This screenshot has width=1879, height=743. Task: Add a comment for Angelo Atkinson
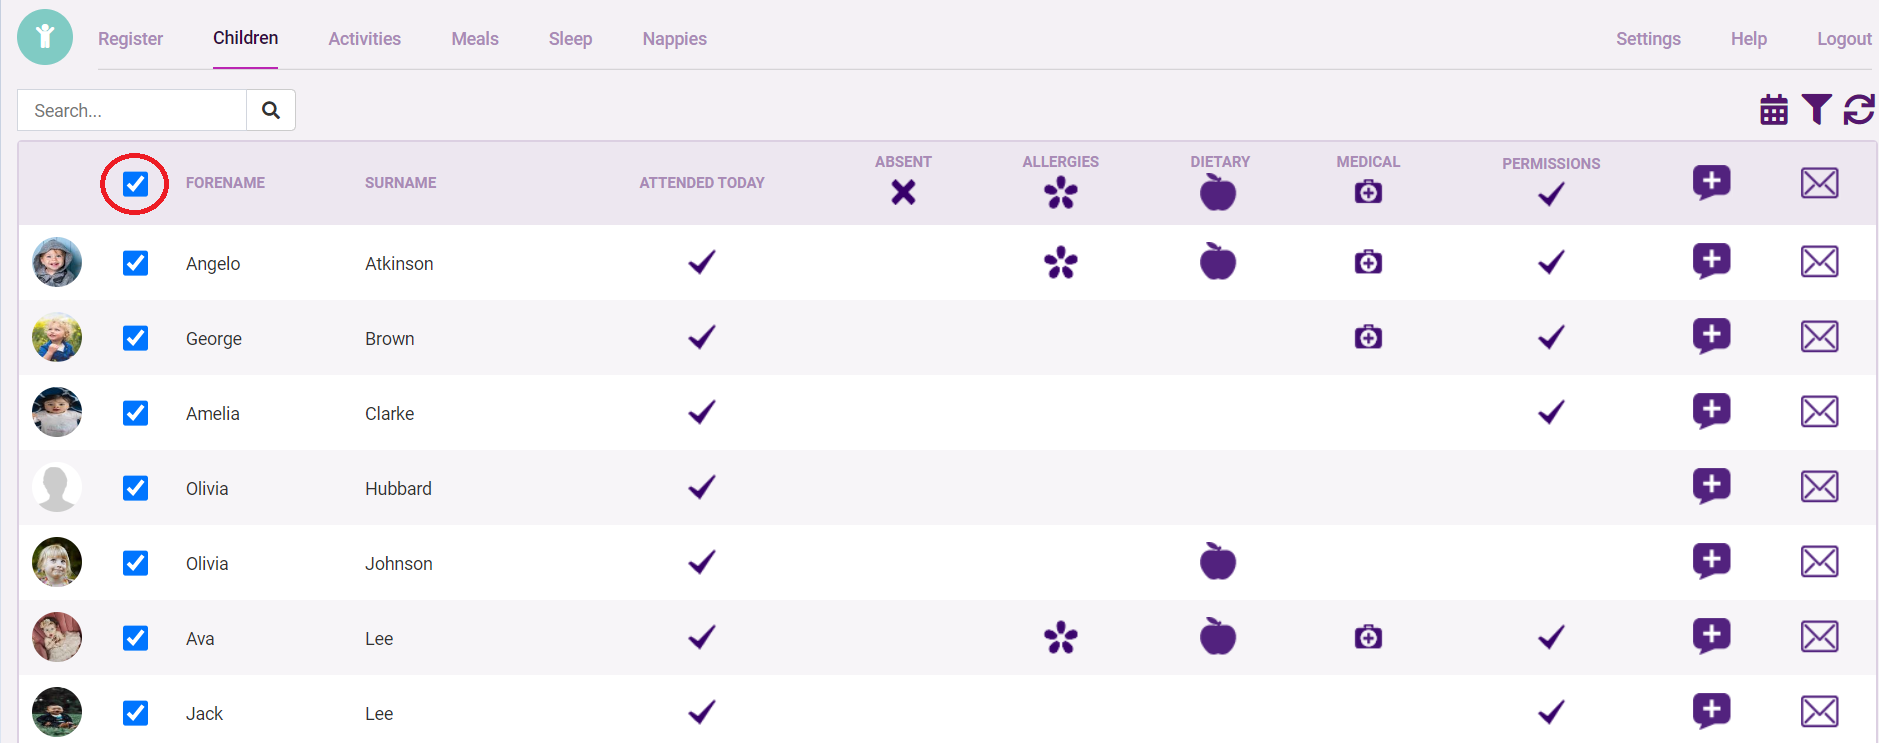[1711, 261]
